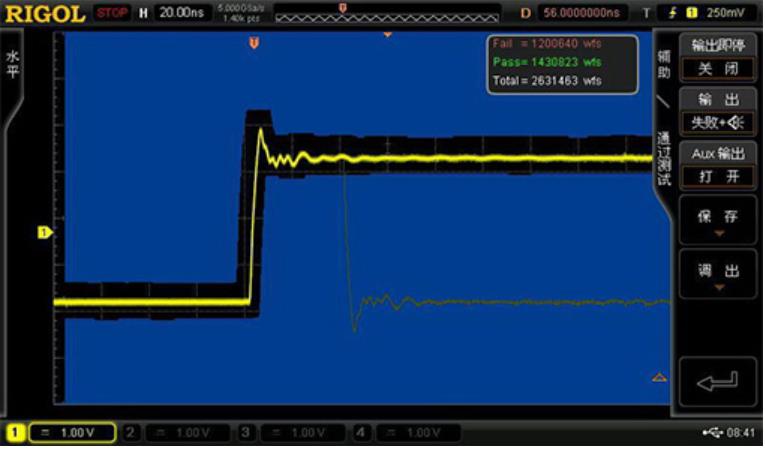
Task: Toggle 输出即停 stop-on-output setting
Action: pyautogui.click(x=718, y=58)
